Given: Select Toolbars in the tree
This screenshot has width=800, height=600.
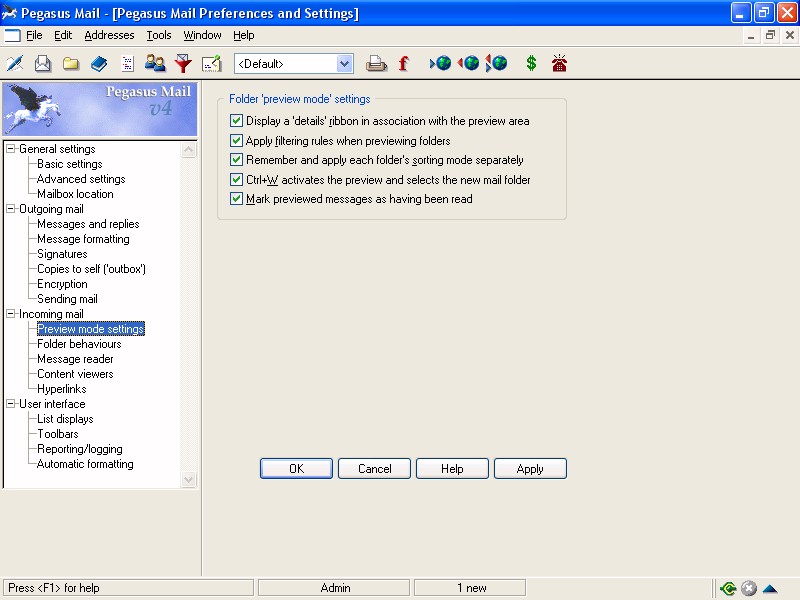Looking at the screenshot, I should pos(58,434).
